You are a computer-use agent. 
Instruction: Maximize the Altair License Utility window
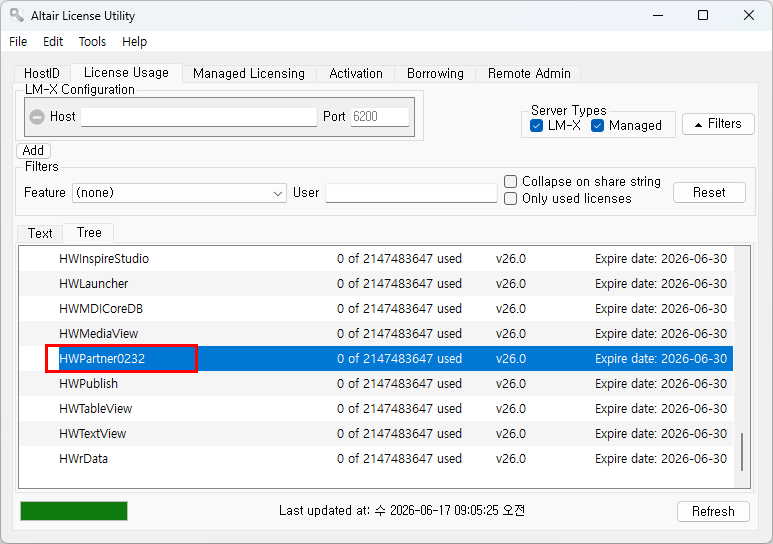pos(703,15)
